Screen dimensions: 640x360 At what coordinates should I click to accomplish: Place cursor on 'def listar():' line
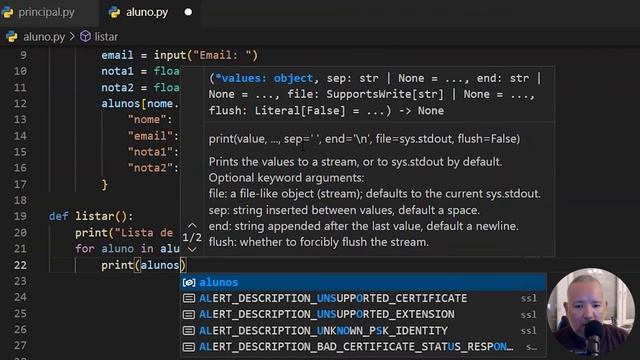click(x=91, y=216)
